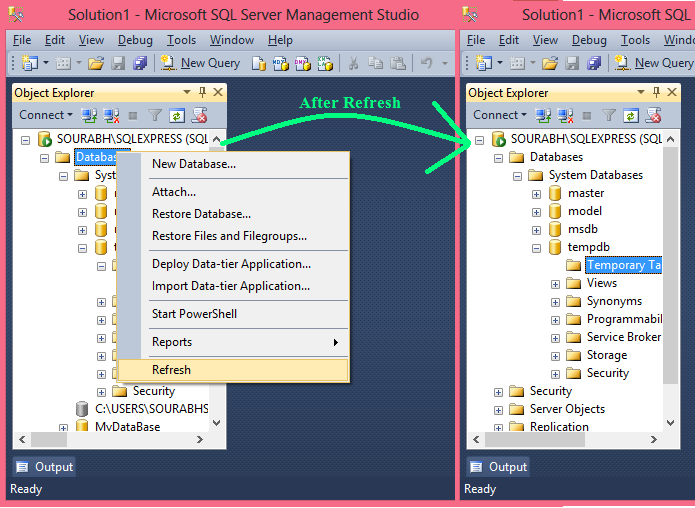Click horizontal scrollbar thumb in right Object Explorer
This screenshot has width=695, height=508.
[535, 440]
